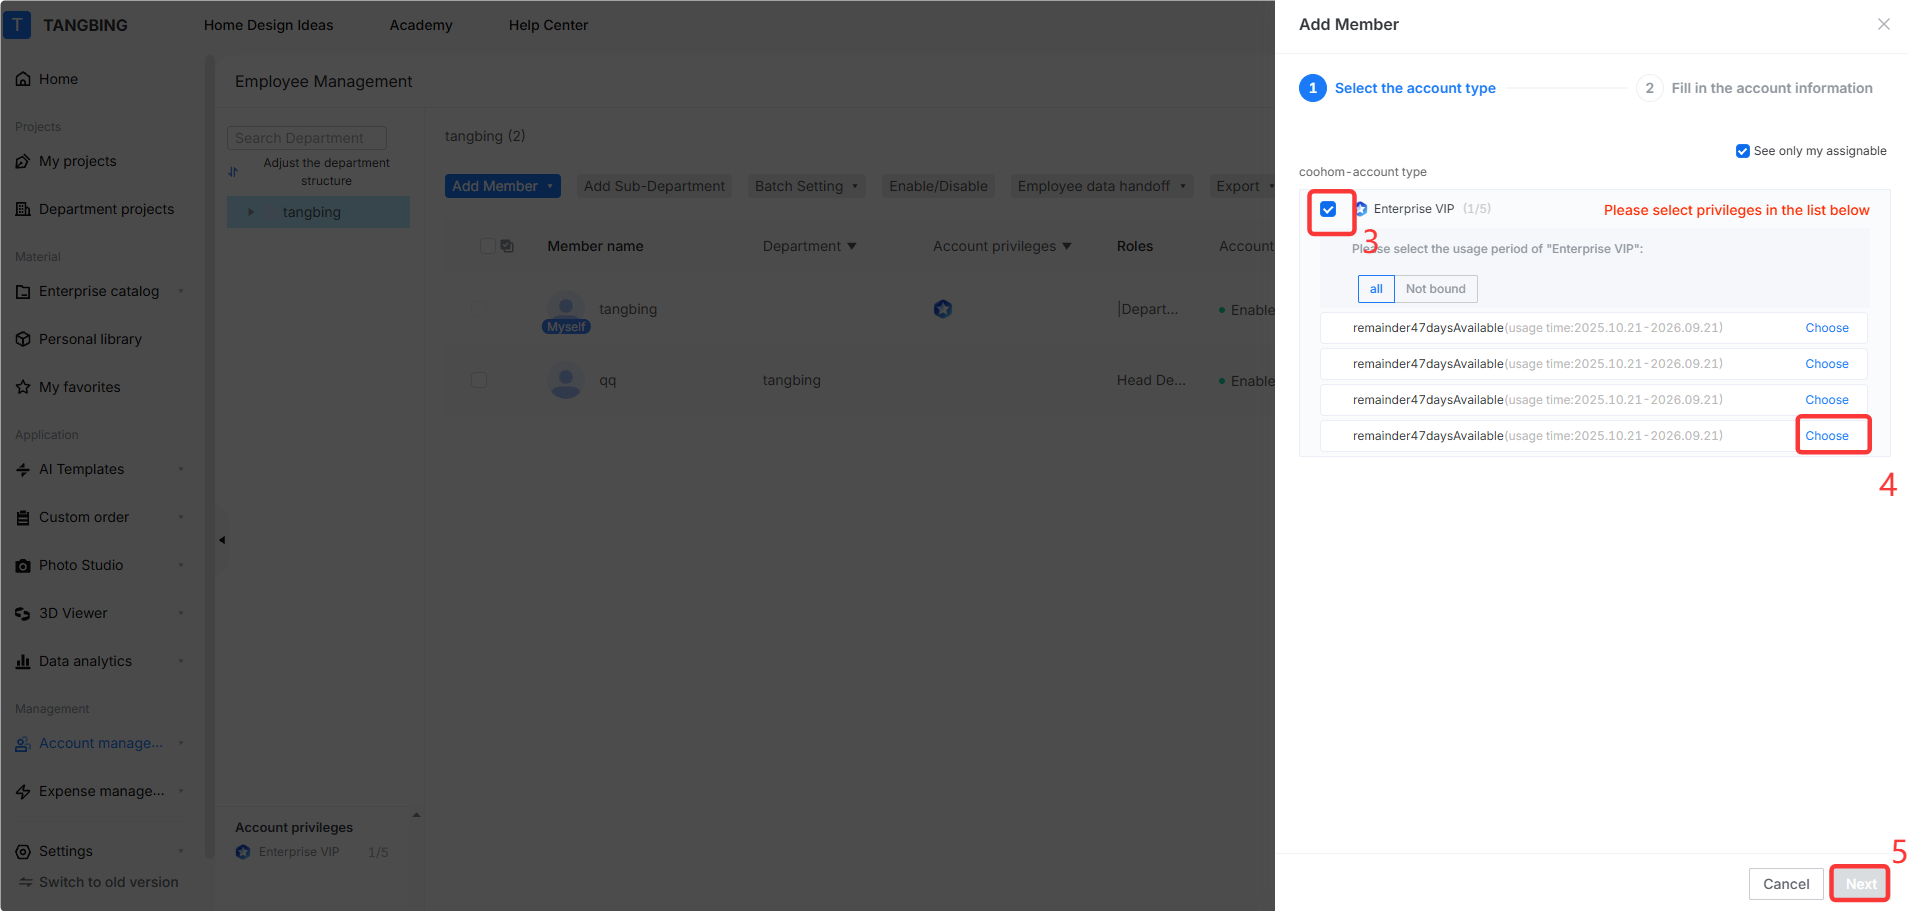Toggle See only my assignable checkbox
Image resolution: width=1908 pixels, height=911 pixels.
click(x=1743, y=151)
